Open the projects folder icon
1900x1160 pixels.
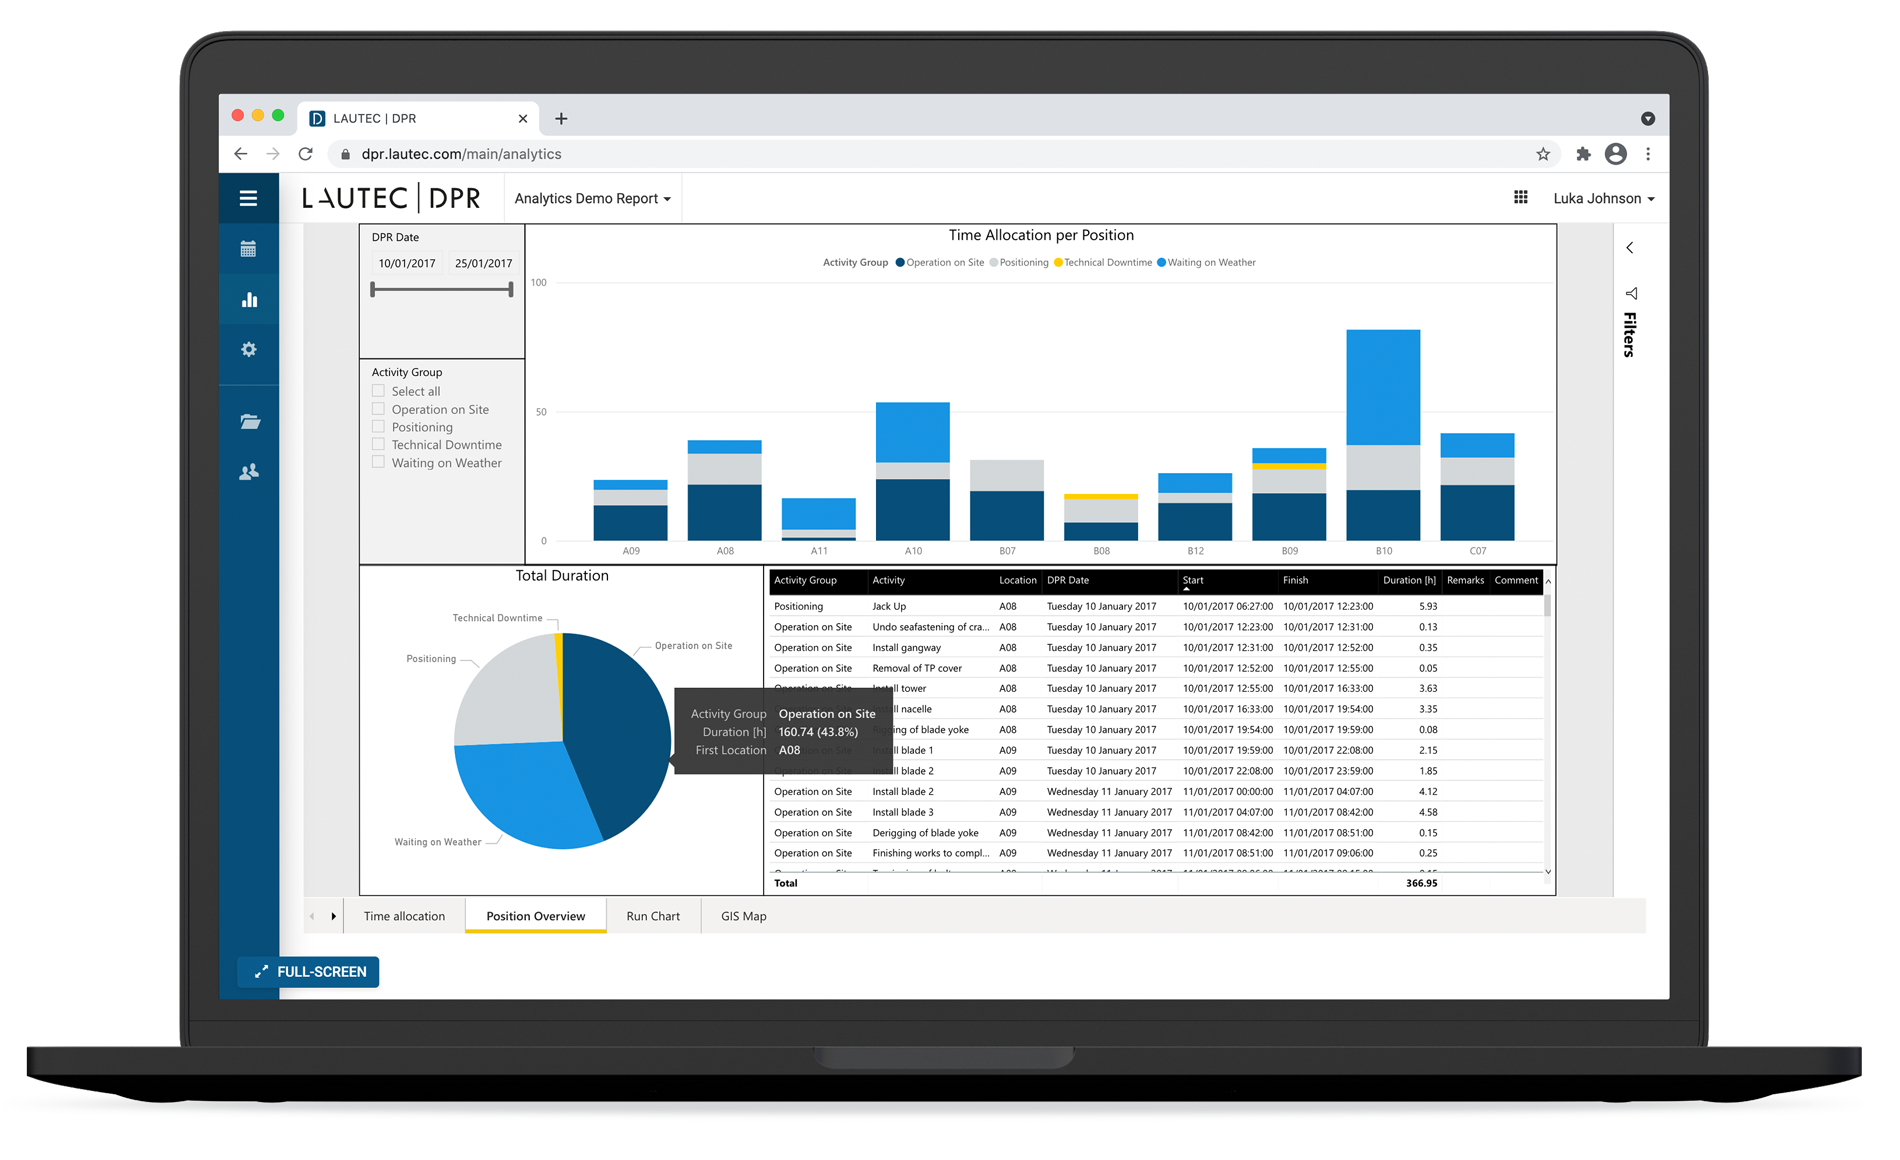(248, 421)
